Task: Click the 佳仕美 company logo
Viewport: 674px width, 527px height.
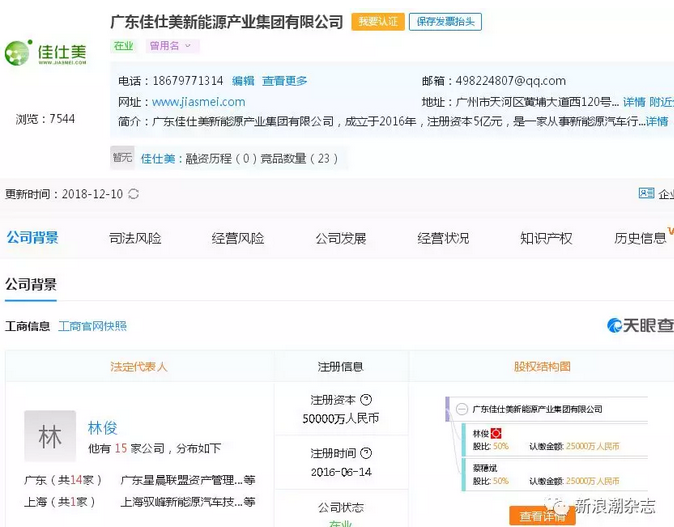Action: [x=46, y=52]
